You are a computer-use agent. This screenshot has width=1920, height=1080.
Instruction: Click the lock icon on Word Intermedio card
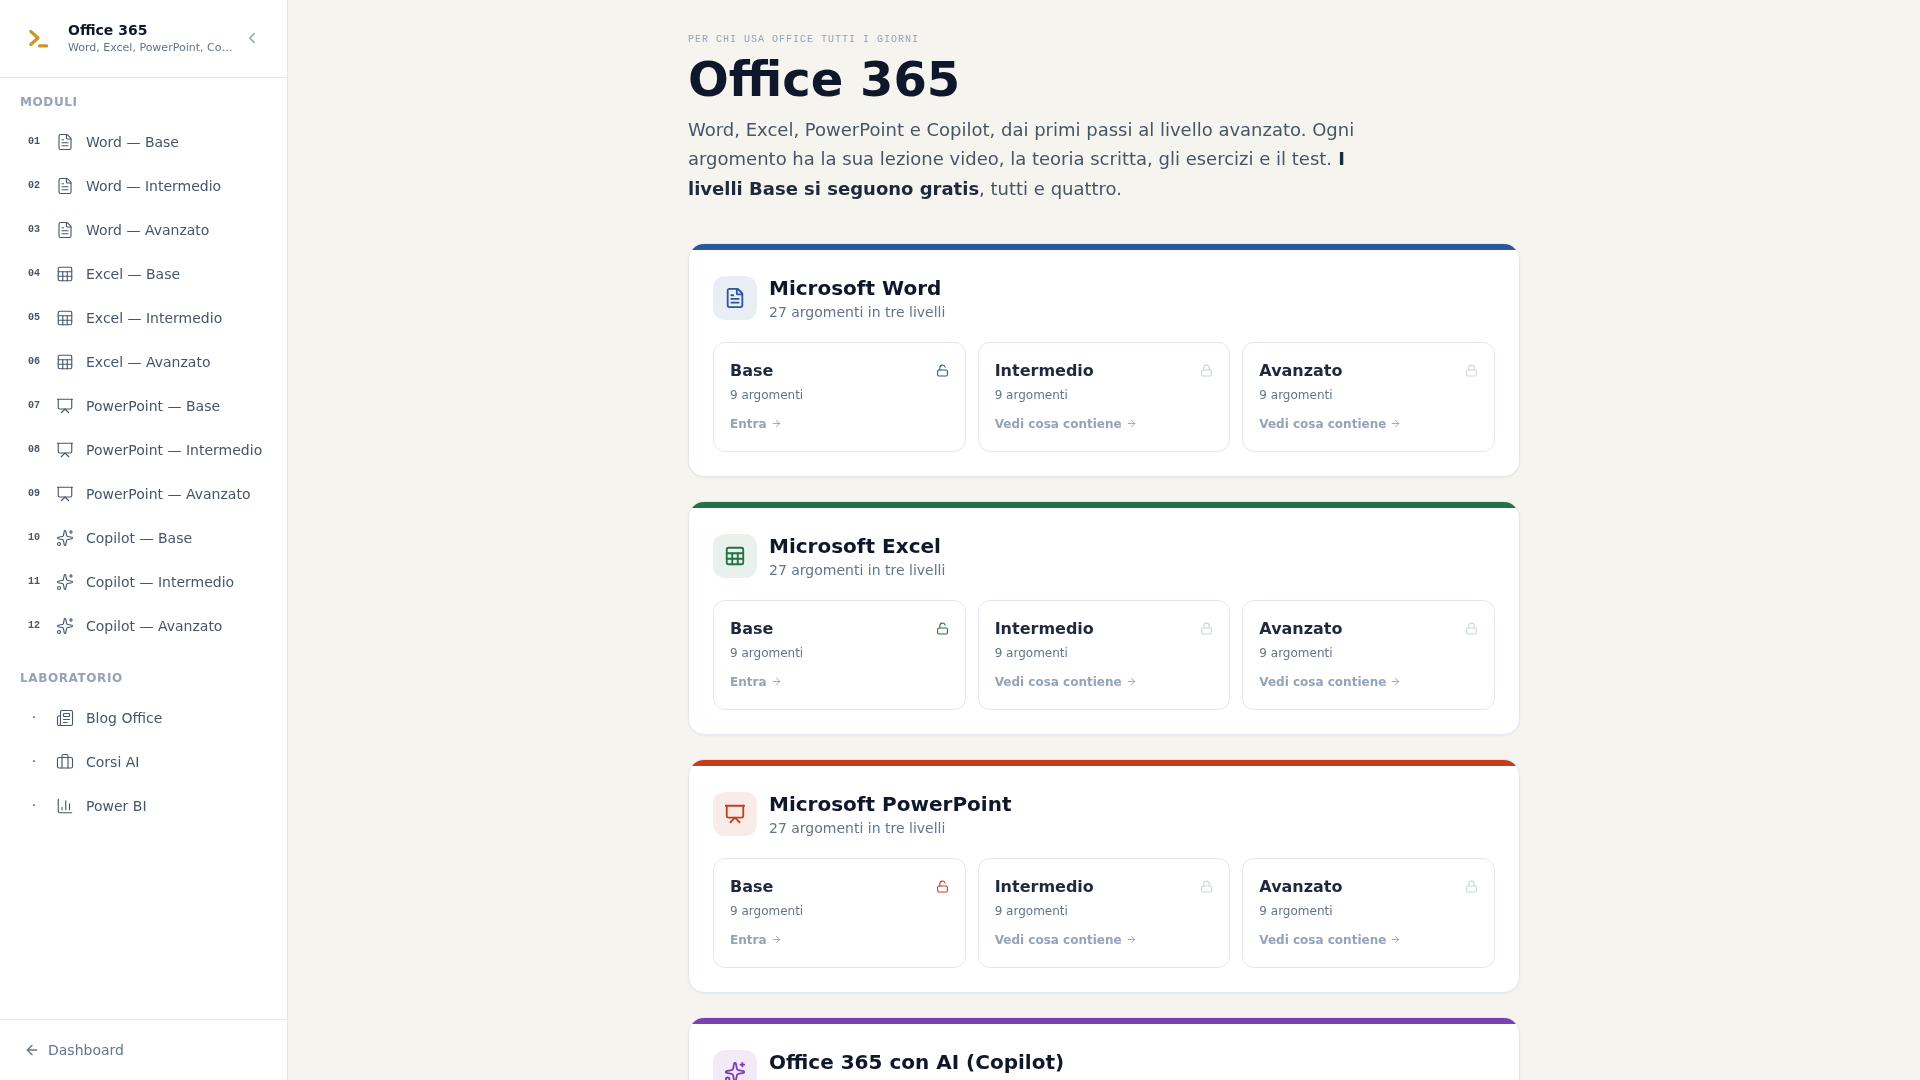pyautogui.click(x=1206, y=371)
